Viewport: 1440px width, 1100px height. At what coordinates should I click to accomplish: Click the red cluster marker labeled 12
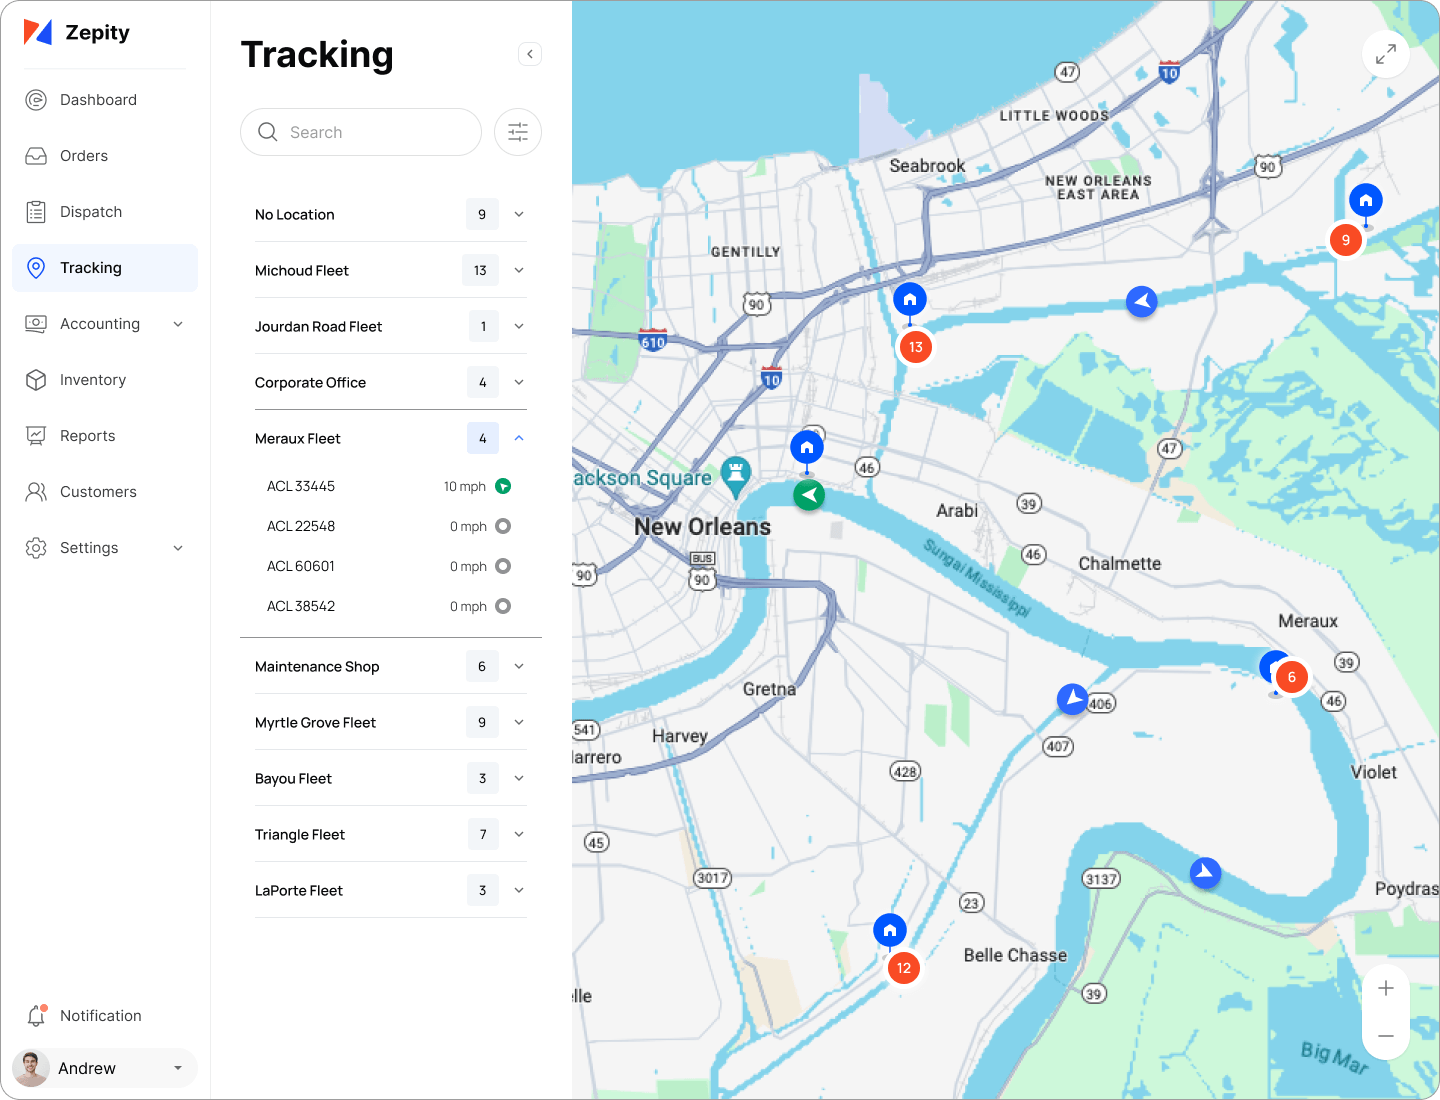pyautogui.click(x=903, y=967)
